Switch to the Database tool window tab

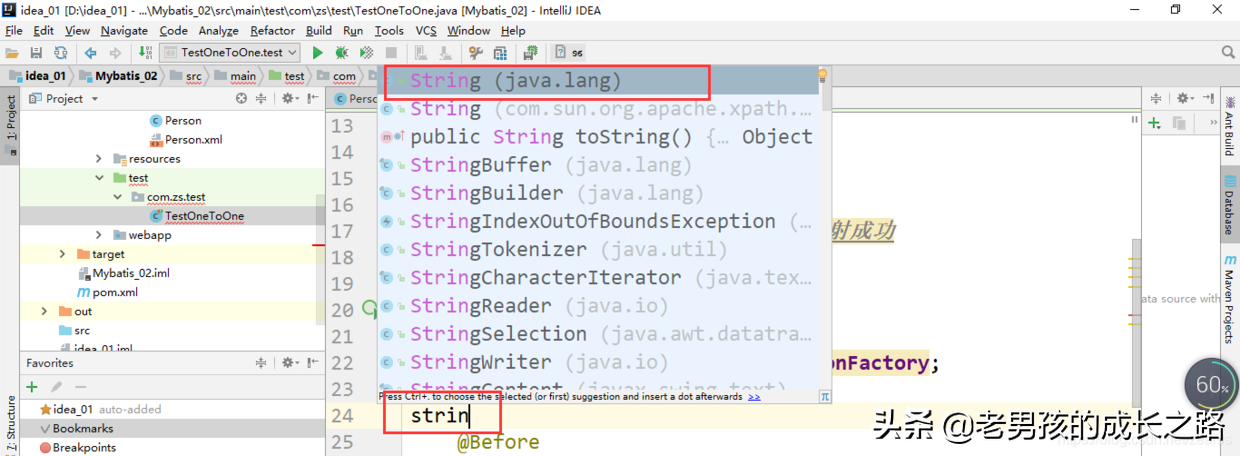coord(1229,206)
